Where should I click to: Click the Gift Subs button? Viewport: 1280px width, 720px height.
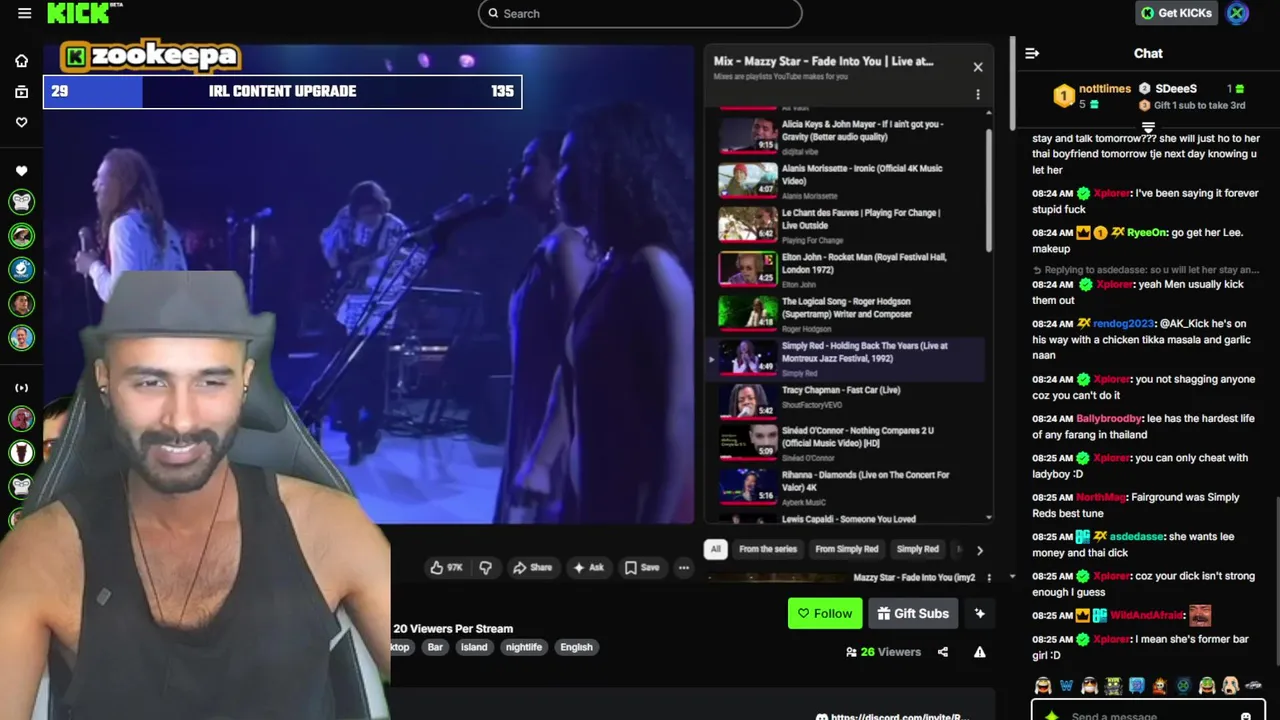click(x=913, y=613)
